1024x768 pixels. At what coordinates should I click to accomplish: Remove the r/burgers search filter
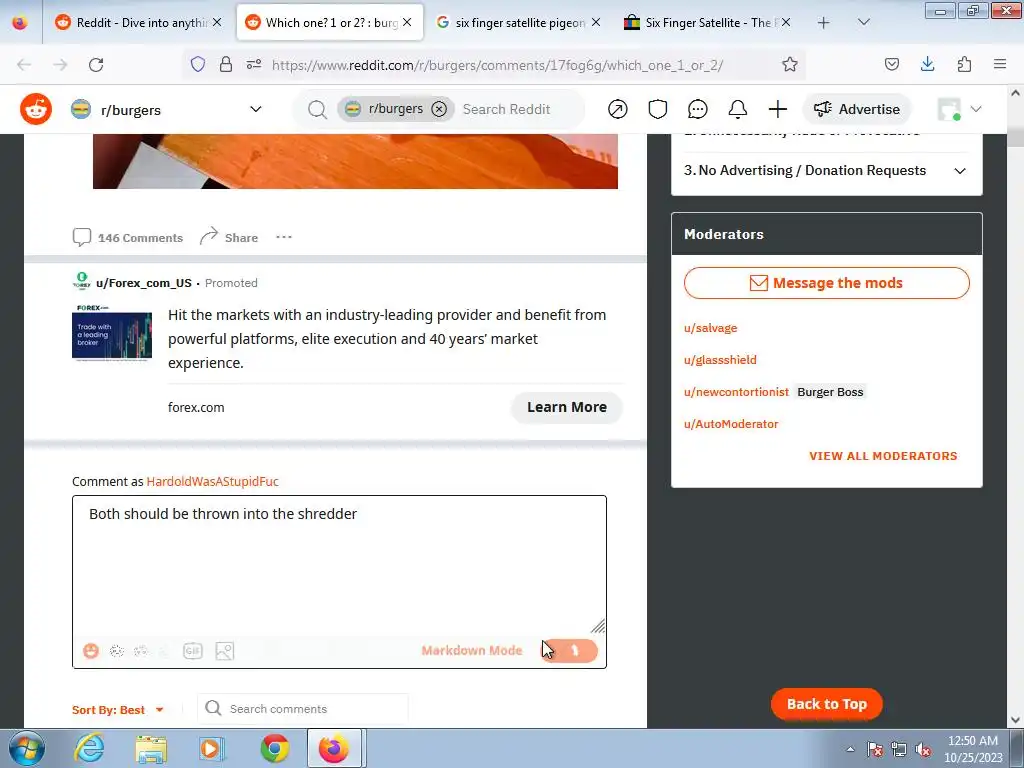[440, 109]
